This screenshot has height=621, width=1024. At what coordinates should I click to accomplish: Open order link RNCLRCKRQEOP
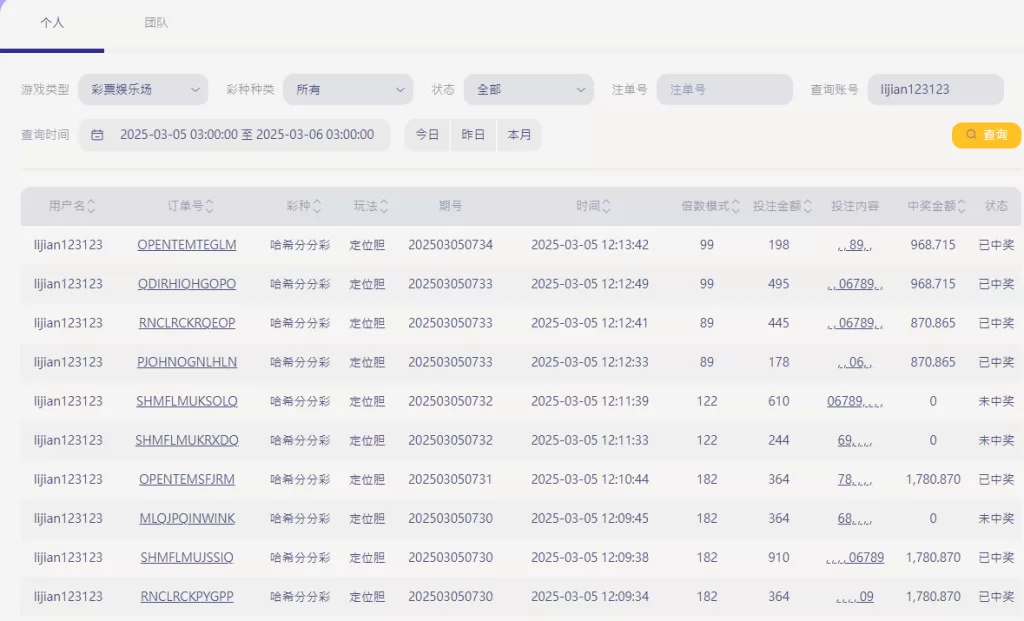tap(187, 323)
